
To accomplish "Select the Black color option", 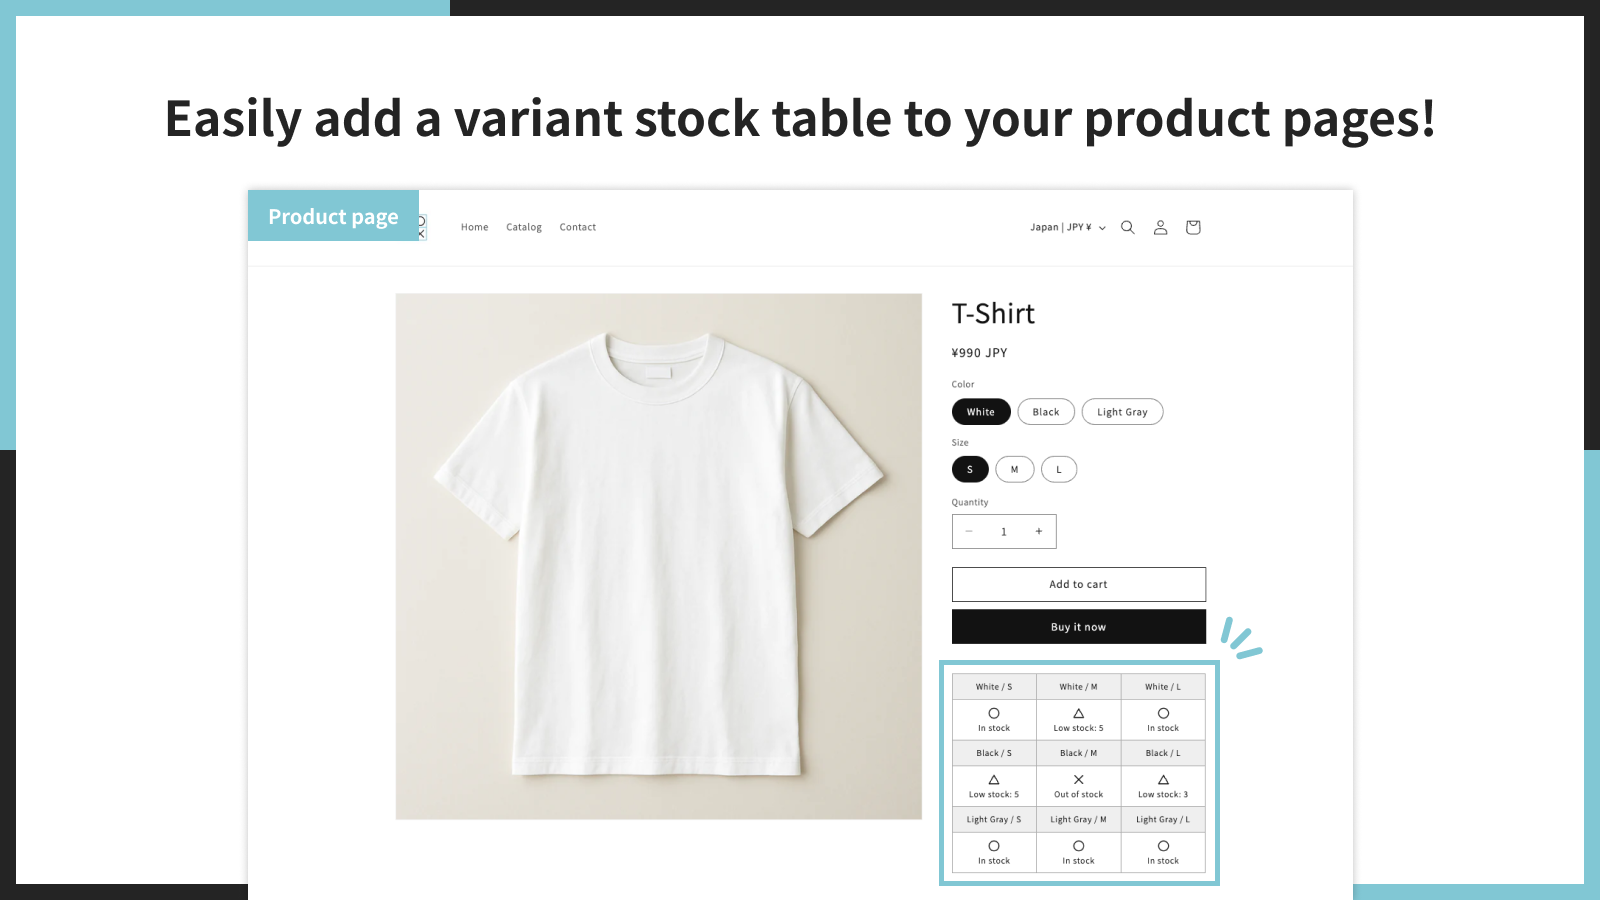I will pyautogui.click(x=1046, y=412).
